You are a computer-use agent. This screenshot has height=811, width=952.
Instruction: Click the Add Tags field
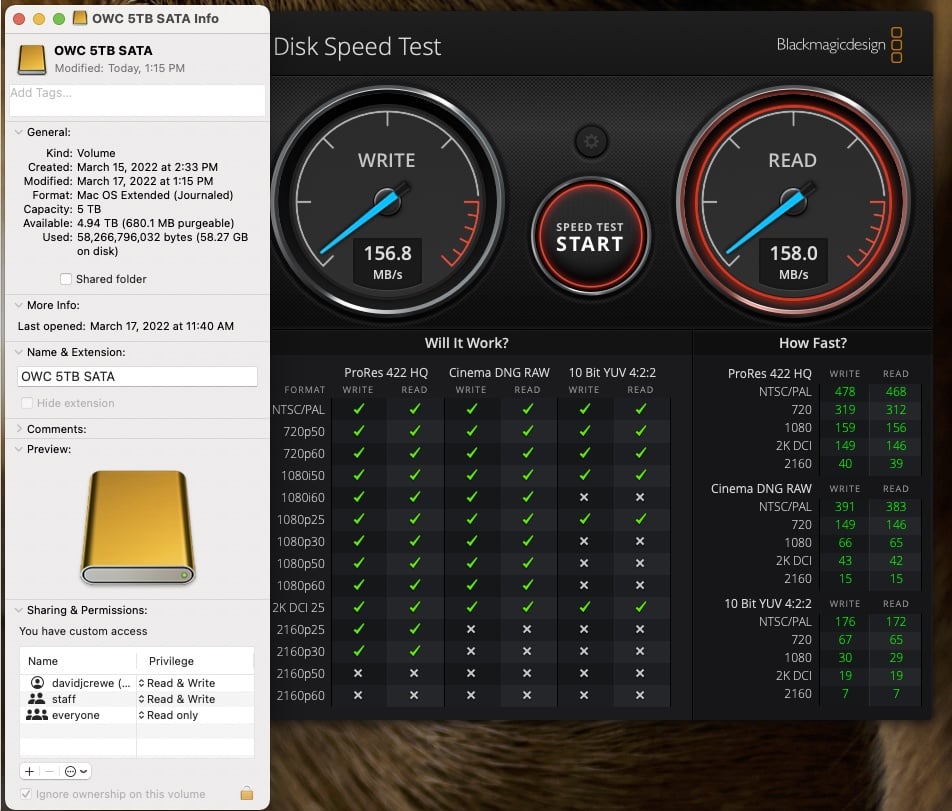pos(137,100)
